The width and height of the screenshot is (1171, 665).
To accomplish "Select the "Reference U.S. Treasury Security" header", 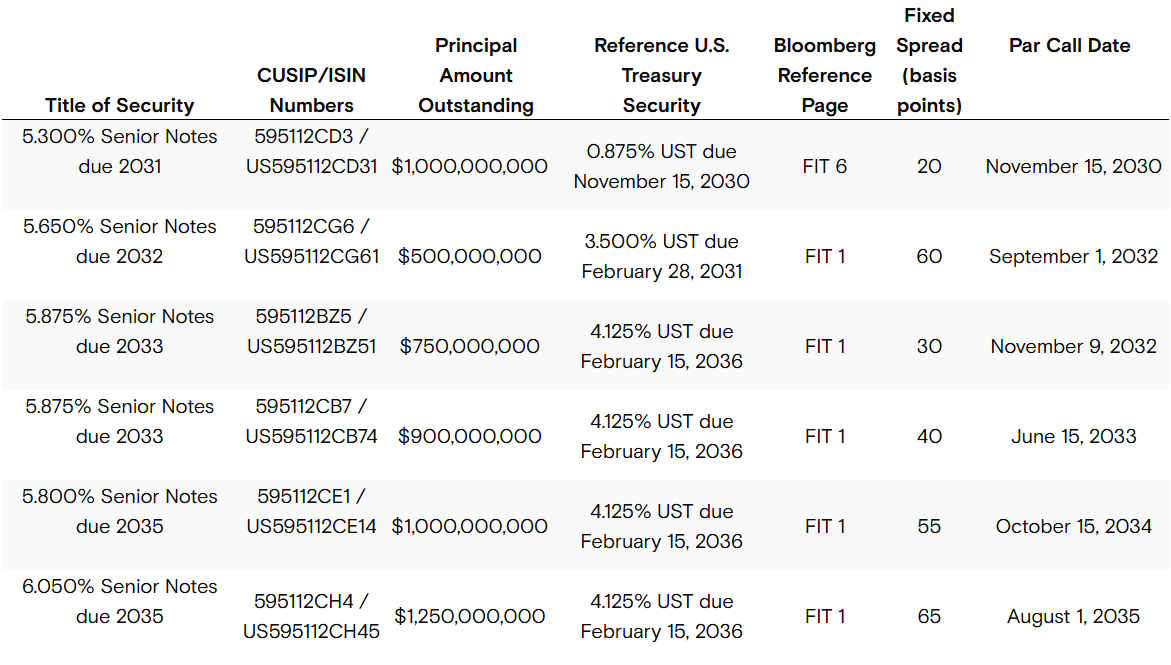I will [661, 75].
